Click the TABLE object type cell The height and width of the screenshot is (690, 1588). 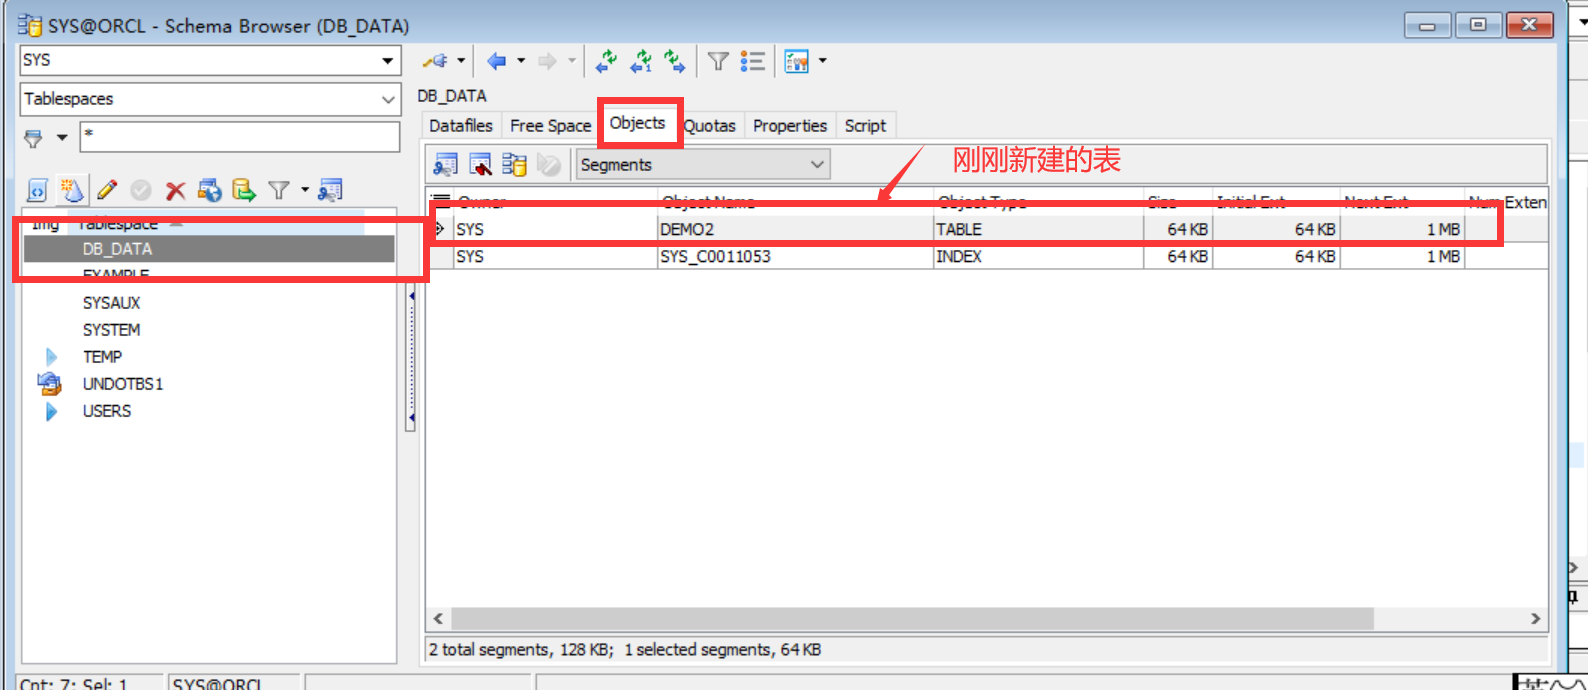tap(1038, 230)
